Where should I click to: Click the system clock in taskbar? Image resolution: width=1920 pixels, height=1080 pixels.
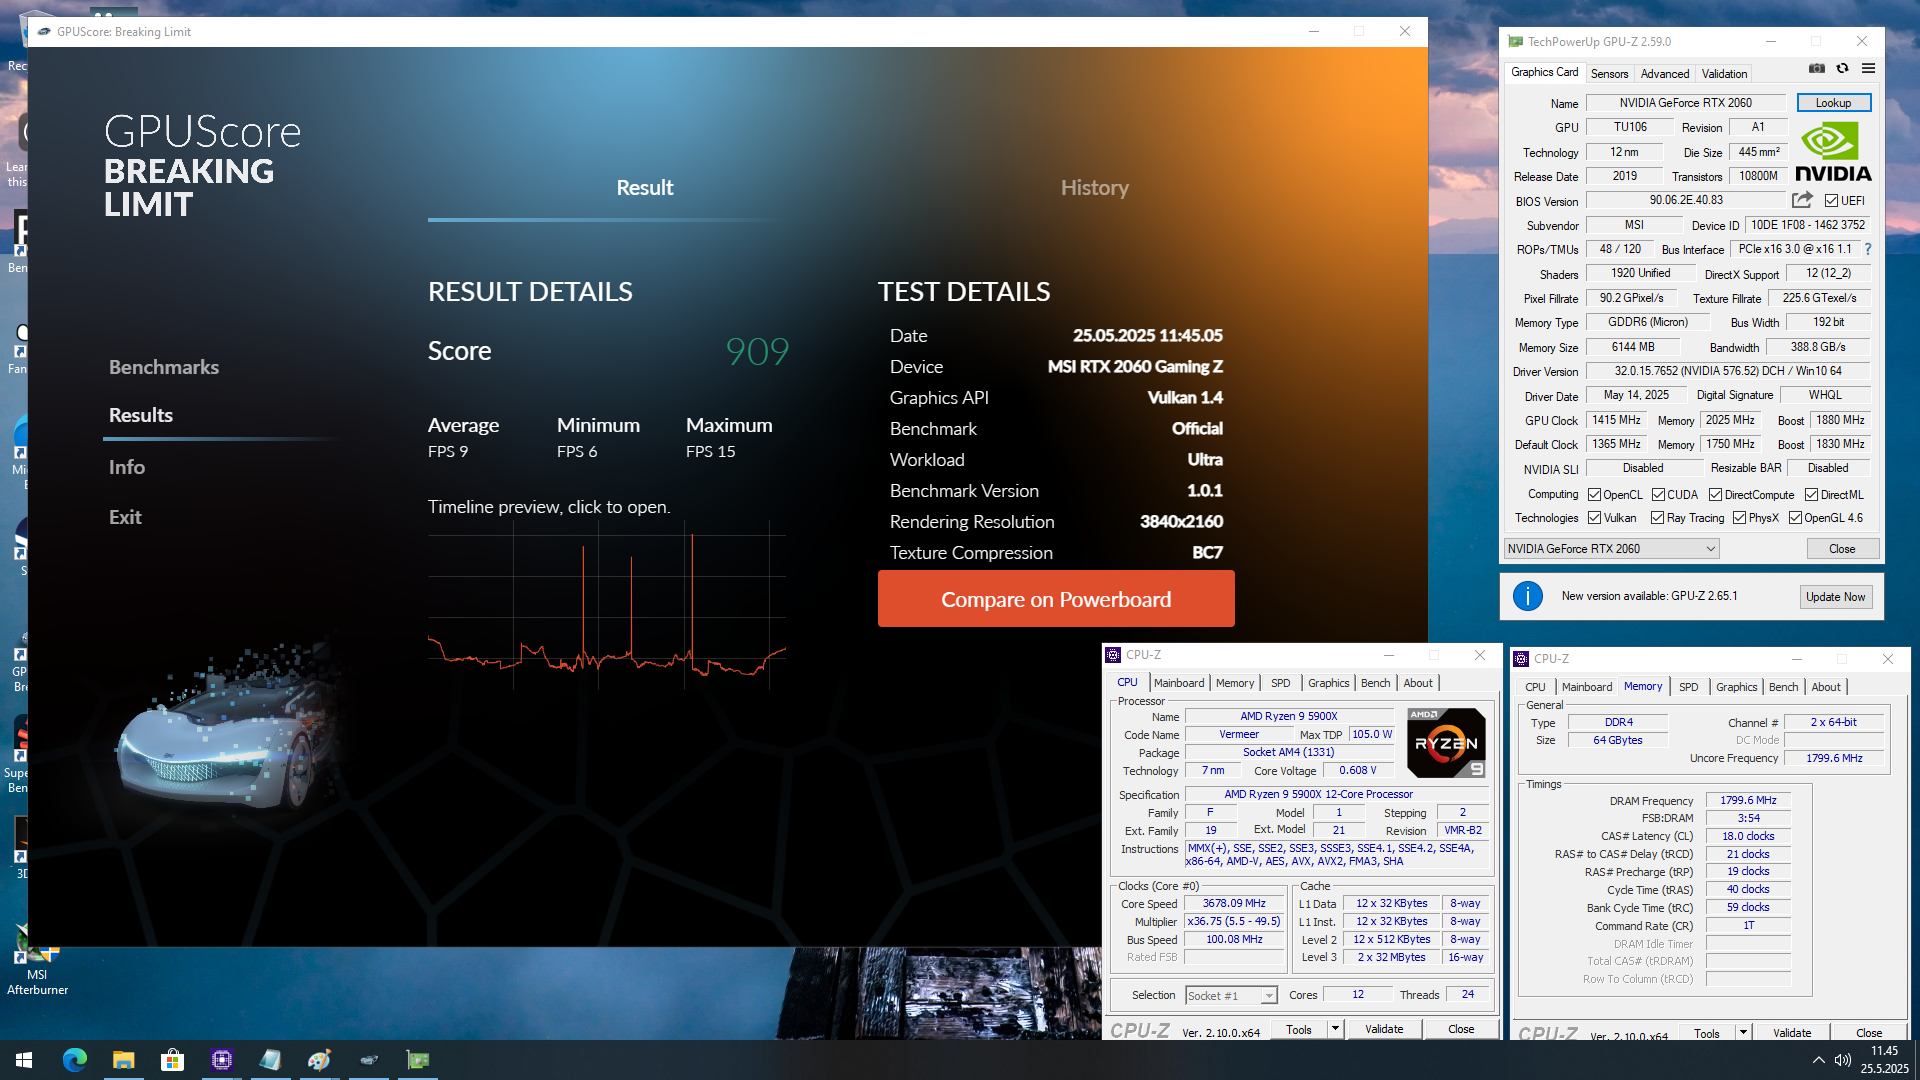[x=1884, y=1060]
